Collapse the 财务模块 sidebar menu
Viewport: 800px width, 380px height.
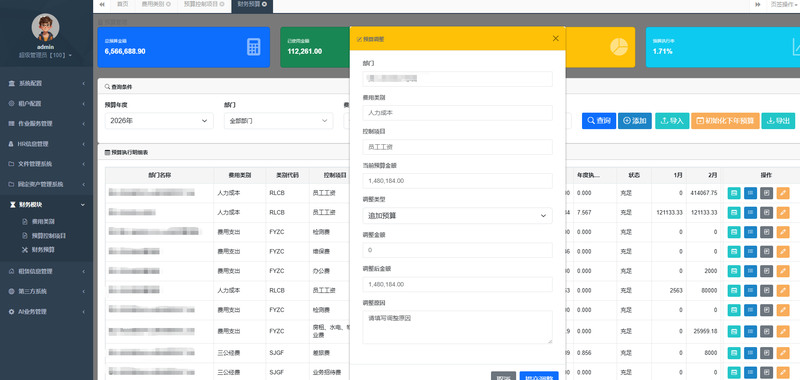coord(46,205)
